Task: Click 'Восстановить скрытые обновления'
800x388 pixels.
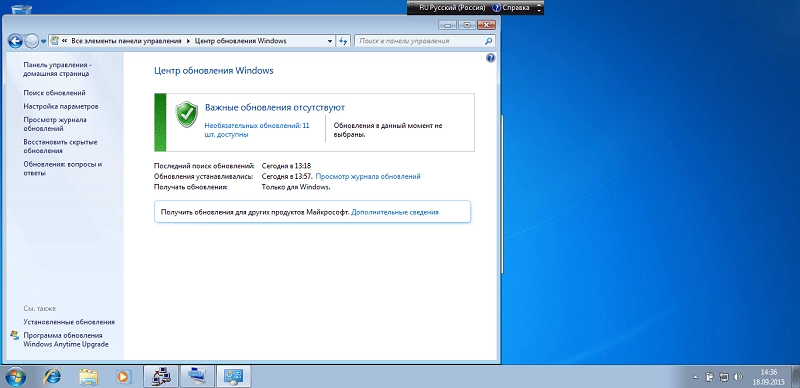Action: click(60, 147)
